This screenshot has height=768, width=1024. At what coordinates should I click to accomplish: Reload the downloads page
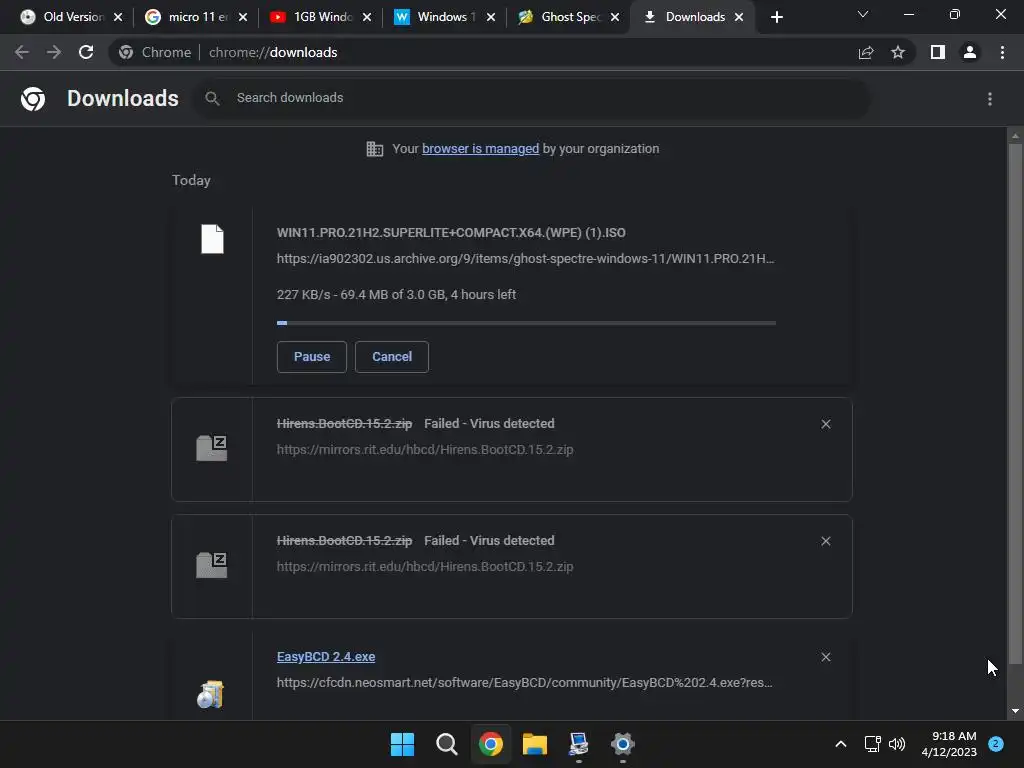tap(86, 52)
